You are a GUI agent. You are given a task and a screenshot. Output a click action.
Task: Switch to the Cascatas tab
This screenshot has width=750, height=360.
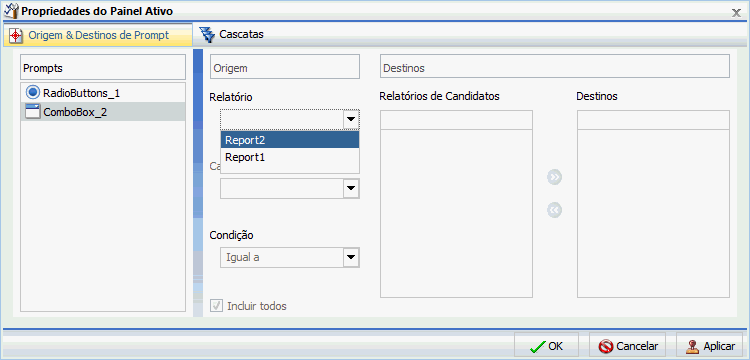[232, 34]
